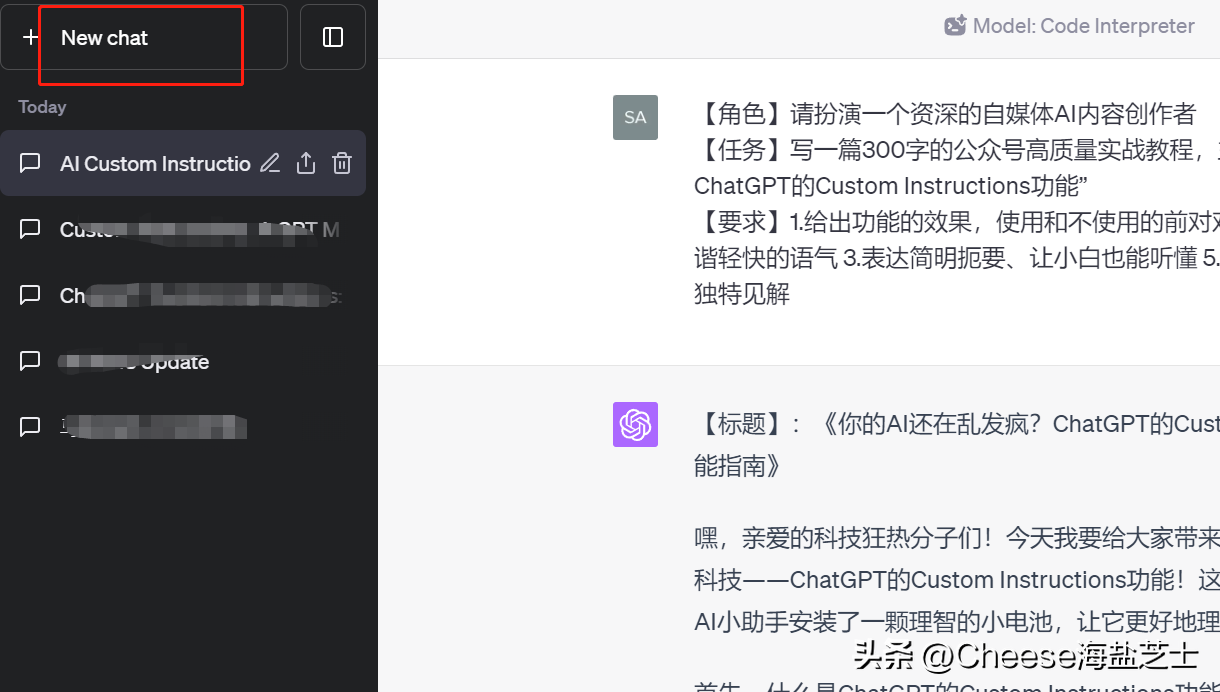The width and height of the screenshot is (1220, 692).
Task: Click the line starting with "【角色】请扮演"
Action: pyautogui.click(x=945, y=114)
